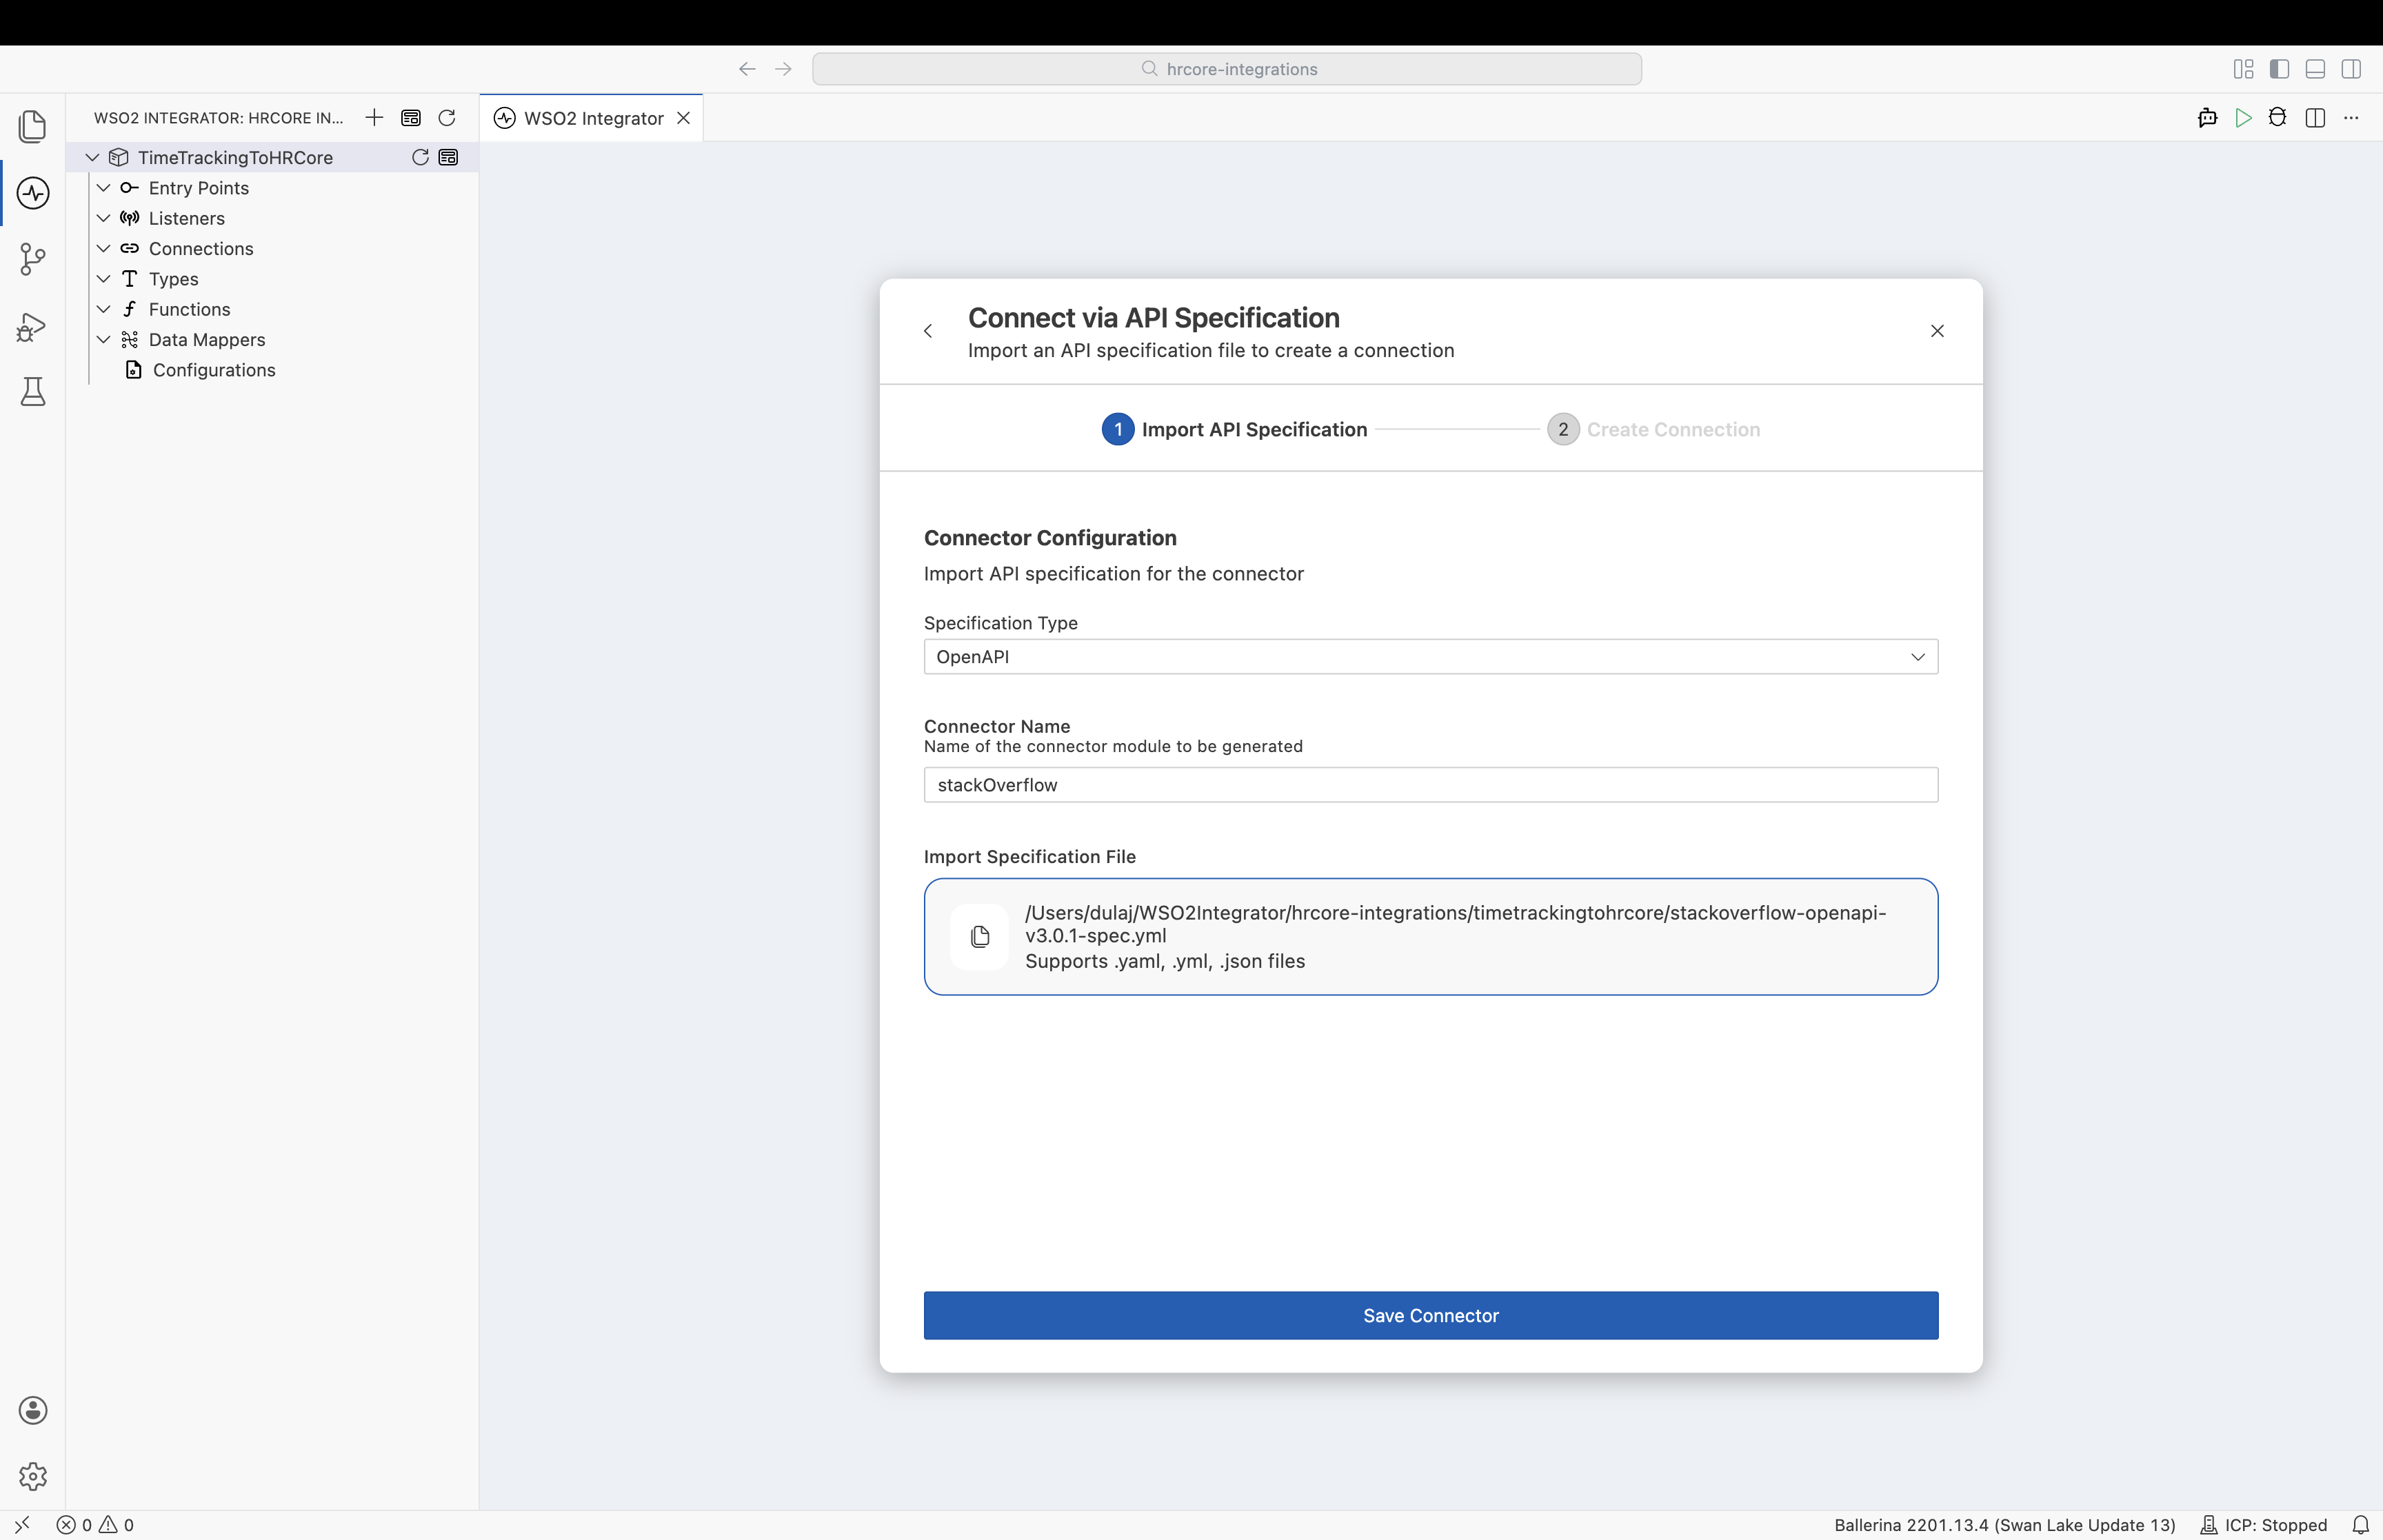
Task: Open the More Actions ellipsis menu
Action: (2351, 118)
